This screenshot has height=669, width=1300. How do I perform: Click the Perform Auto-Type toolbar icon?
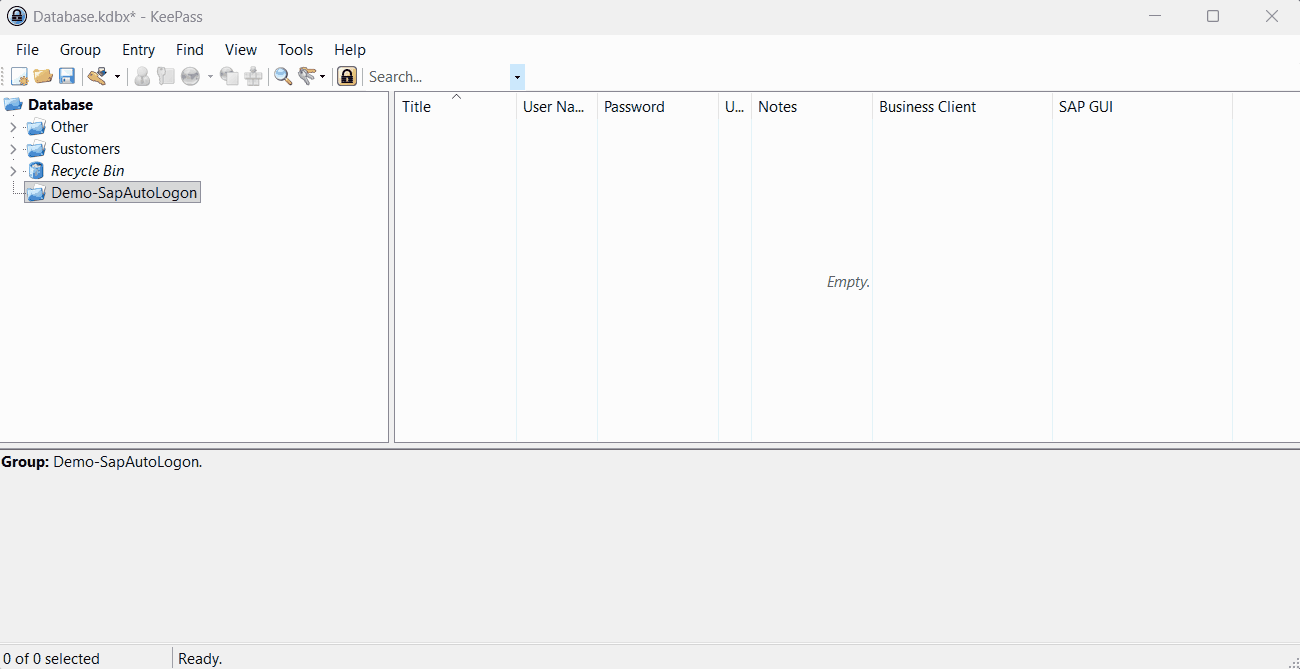(x=253, y=76)
